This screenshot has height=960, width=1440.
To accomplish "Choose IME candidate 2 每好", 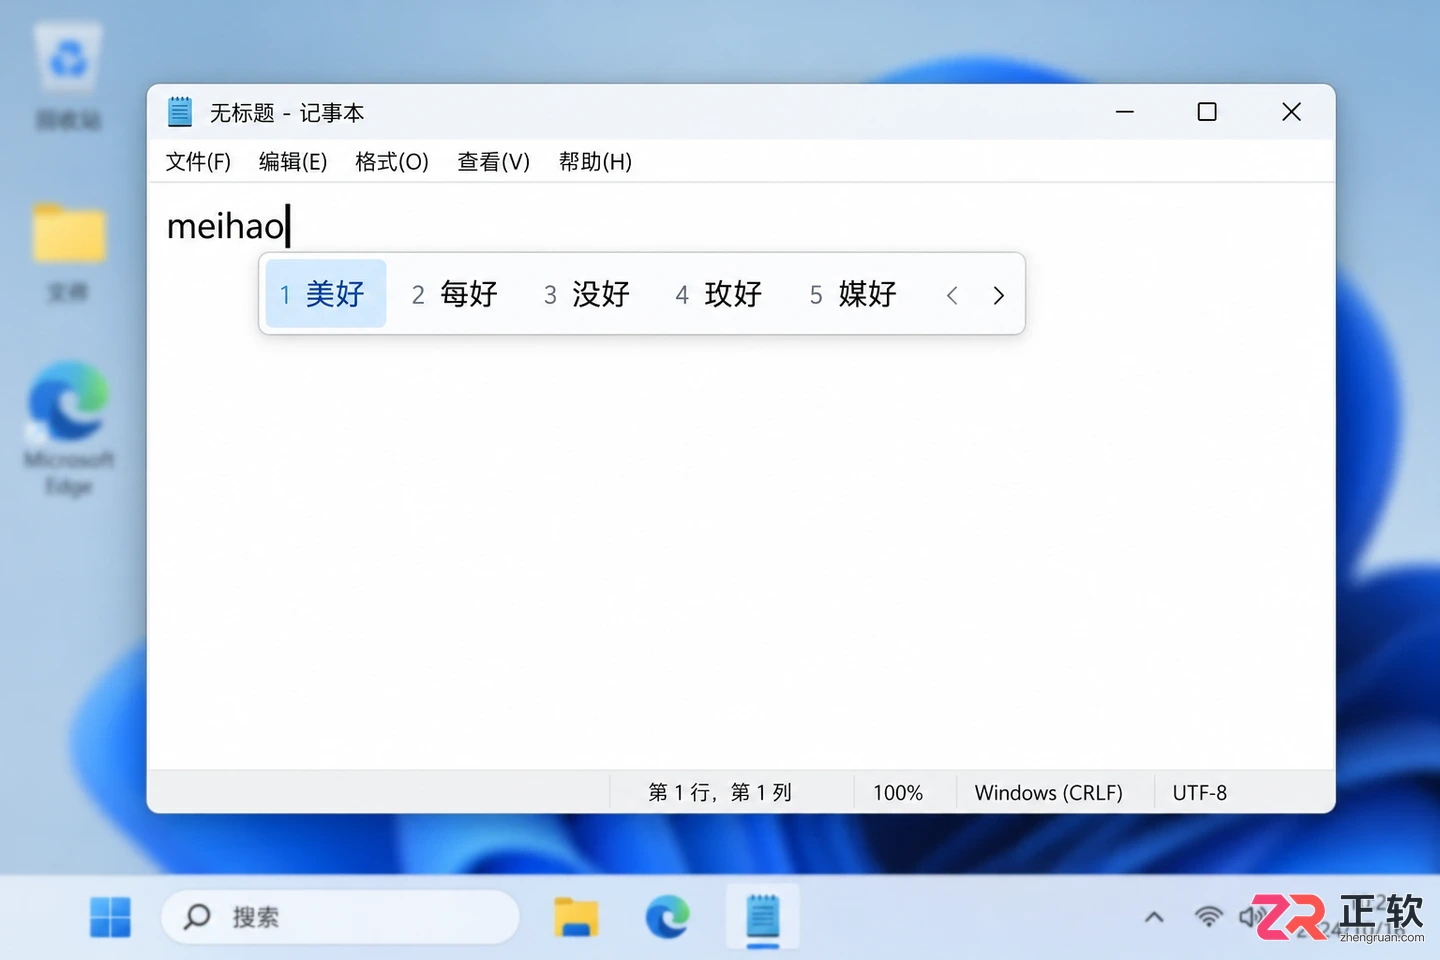I will [455, 294].
